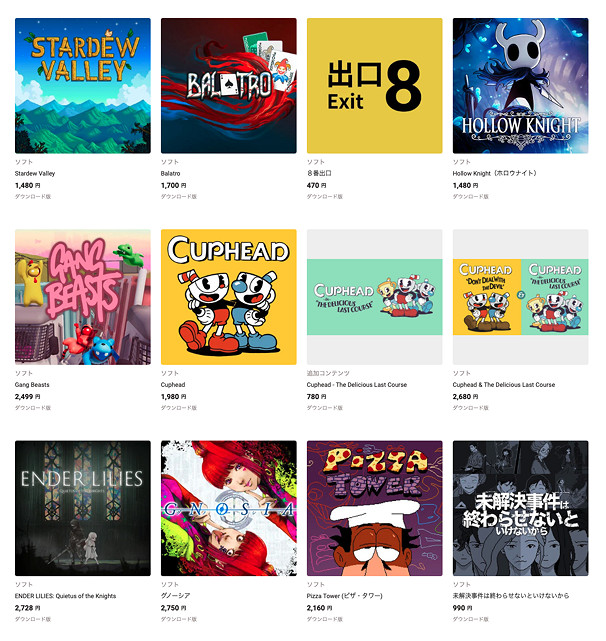606x641 pixels.
Task: Open the Cuphead - The Delicious Last Course title
Action: point(357,385)
